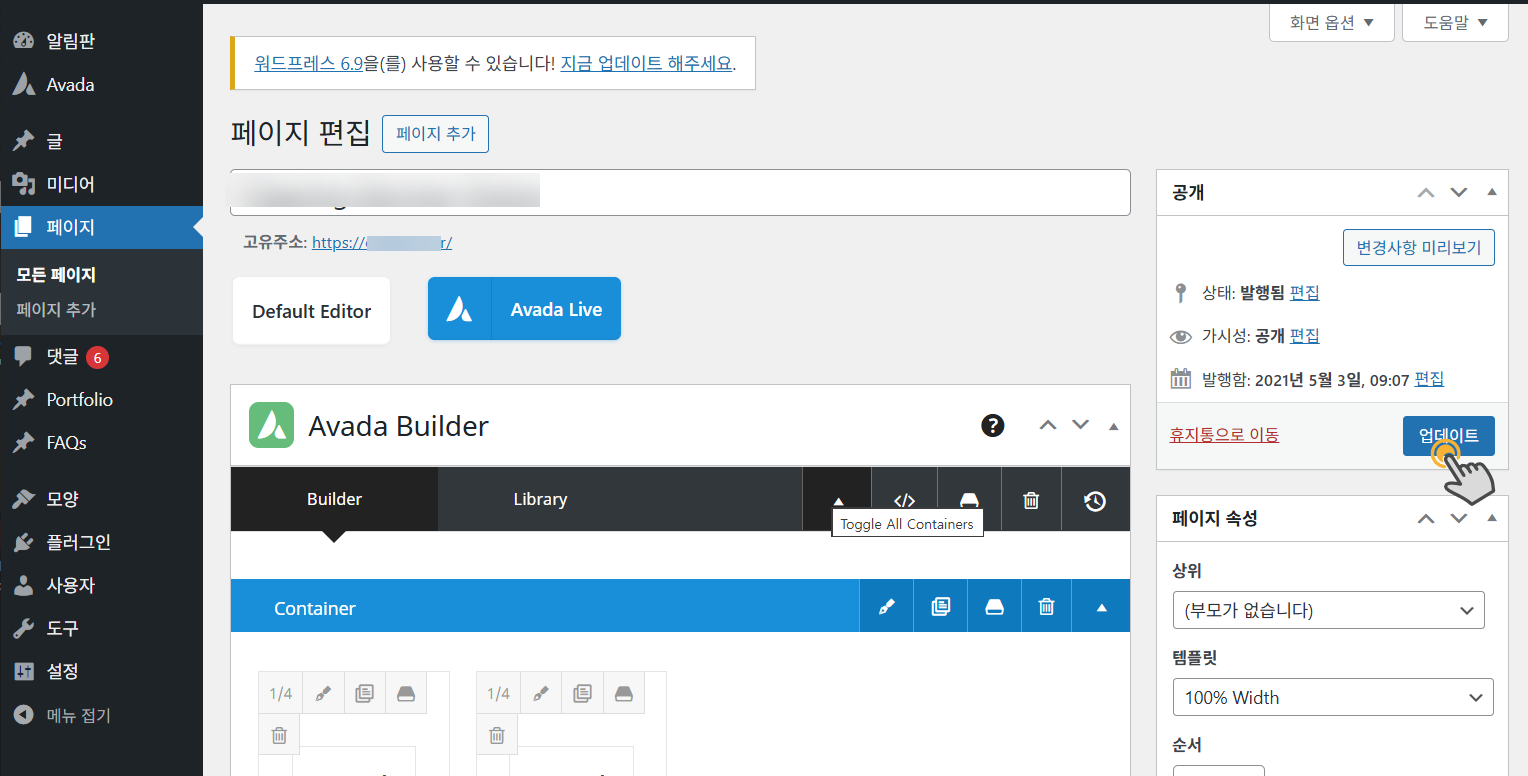Move Avada Builder panel down
1528x776 pixels.
[x=1080, y=425]
